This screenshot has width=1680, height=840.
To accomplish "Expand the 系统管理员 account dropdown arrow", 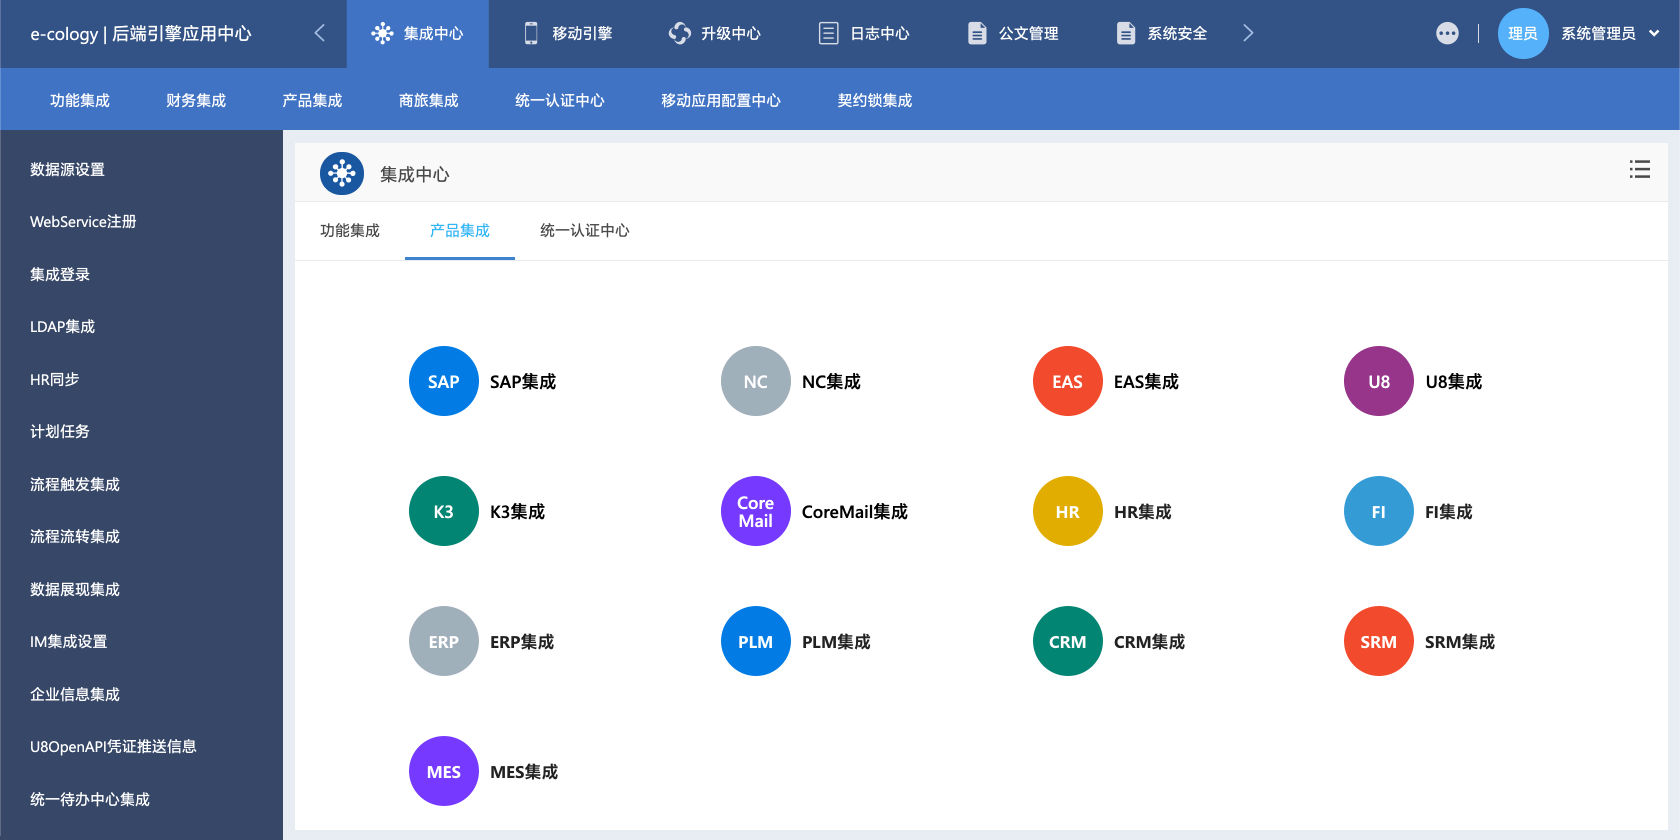I will click(x=1654, y=33).
